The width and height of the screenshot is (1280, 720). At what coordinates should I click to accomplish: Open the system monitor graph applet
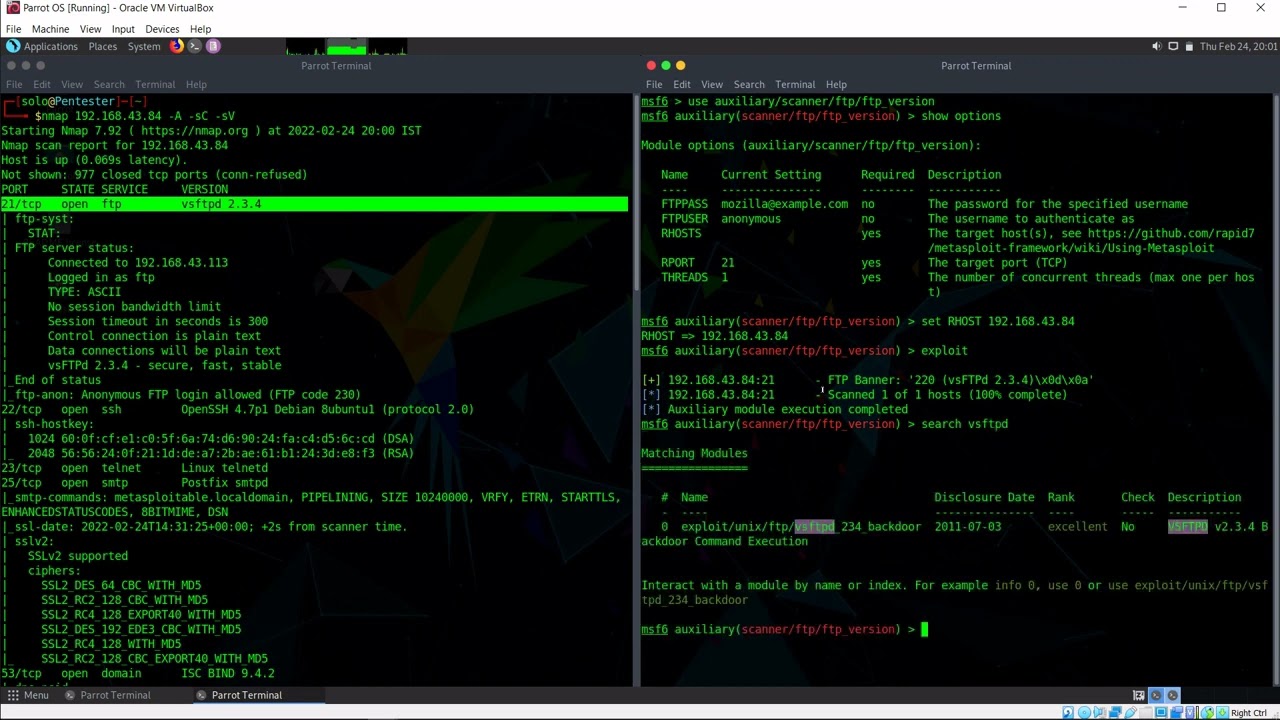click(x=347, y=46)
